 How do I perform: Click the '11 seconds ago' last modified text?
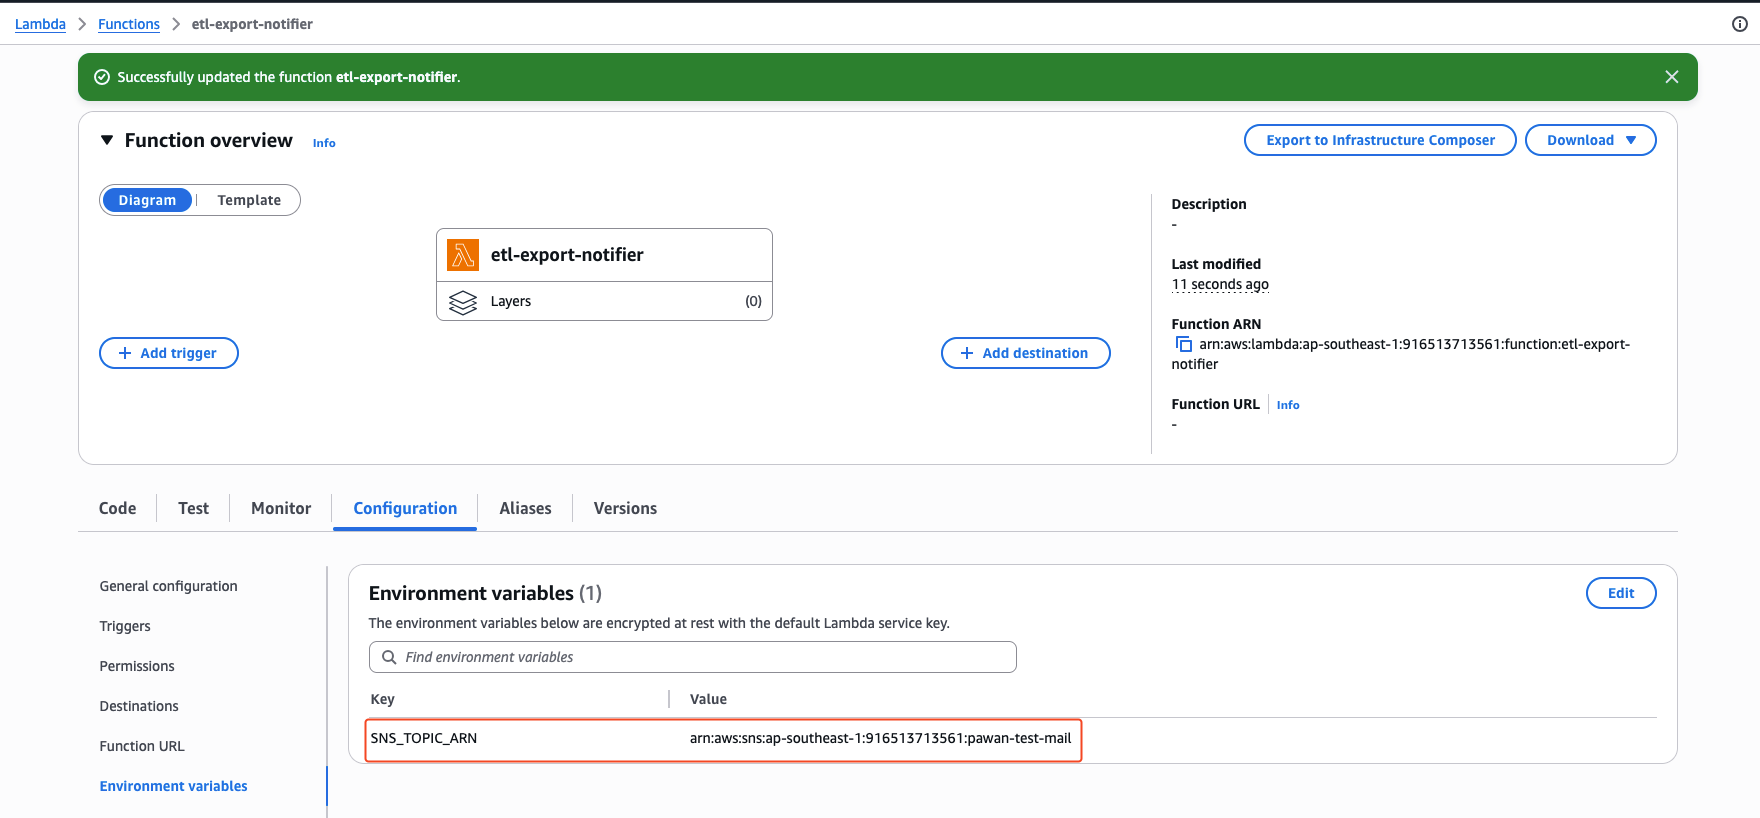[1220, 284]
